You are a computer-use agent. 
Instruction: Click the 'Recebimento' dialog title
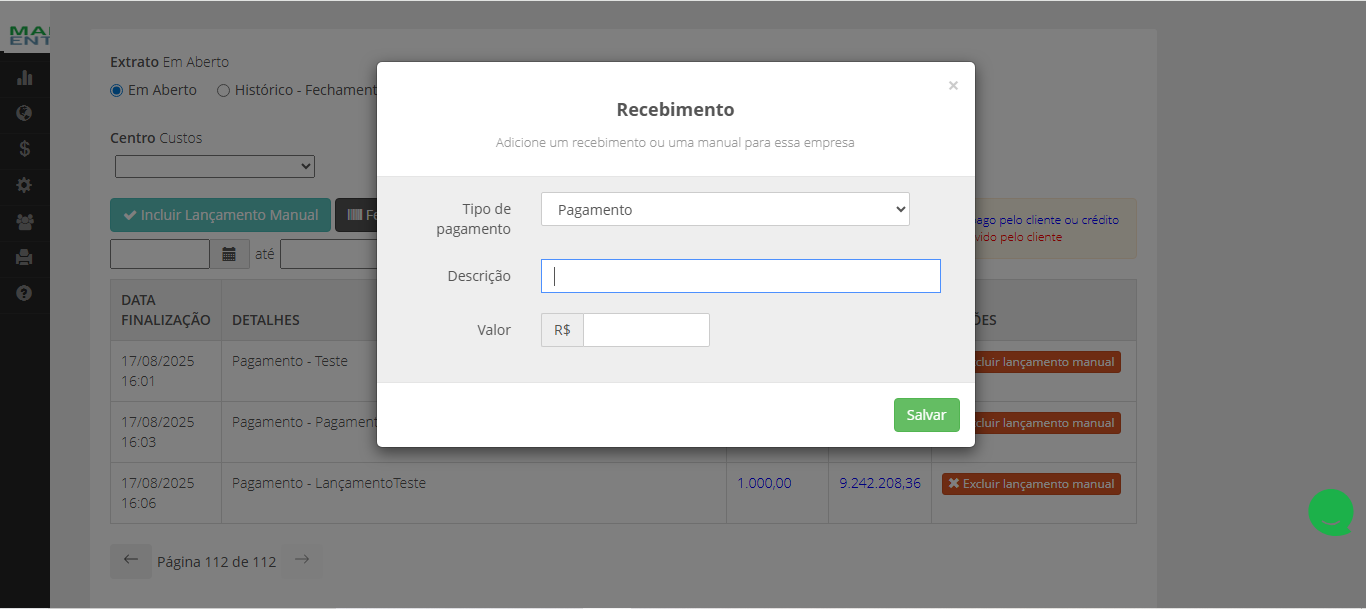click(x=675, y=110)
